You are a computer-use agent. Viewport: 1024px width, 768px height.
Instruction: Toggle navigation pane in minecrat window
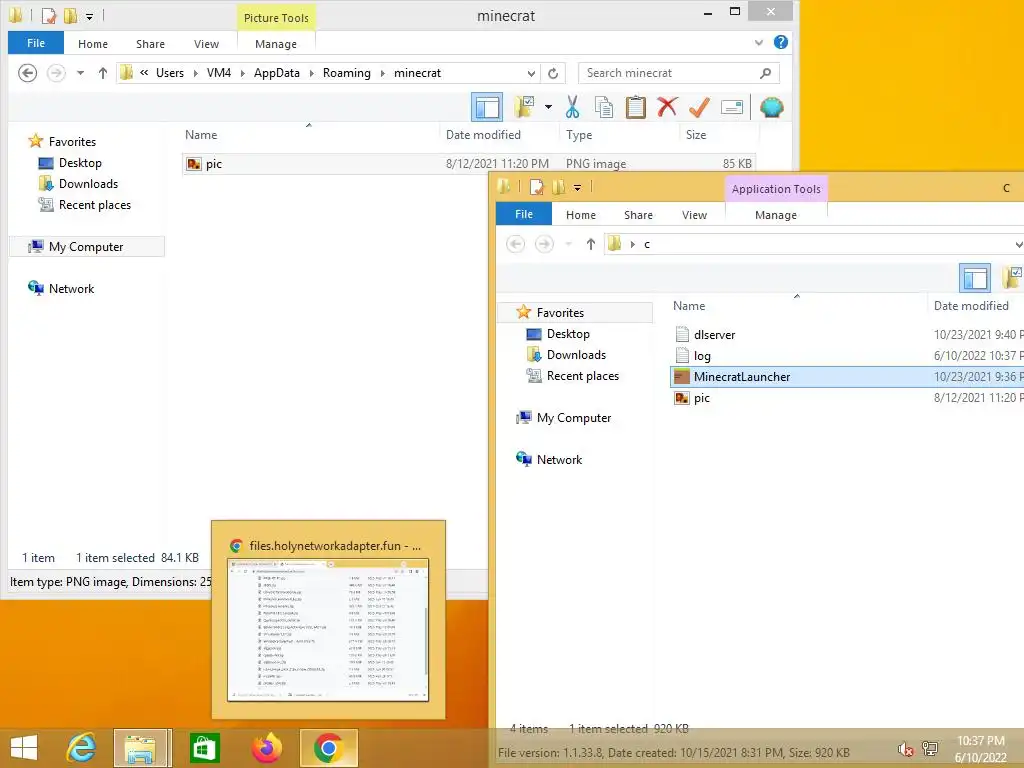[487, 107]
